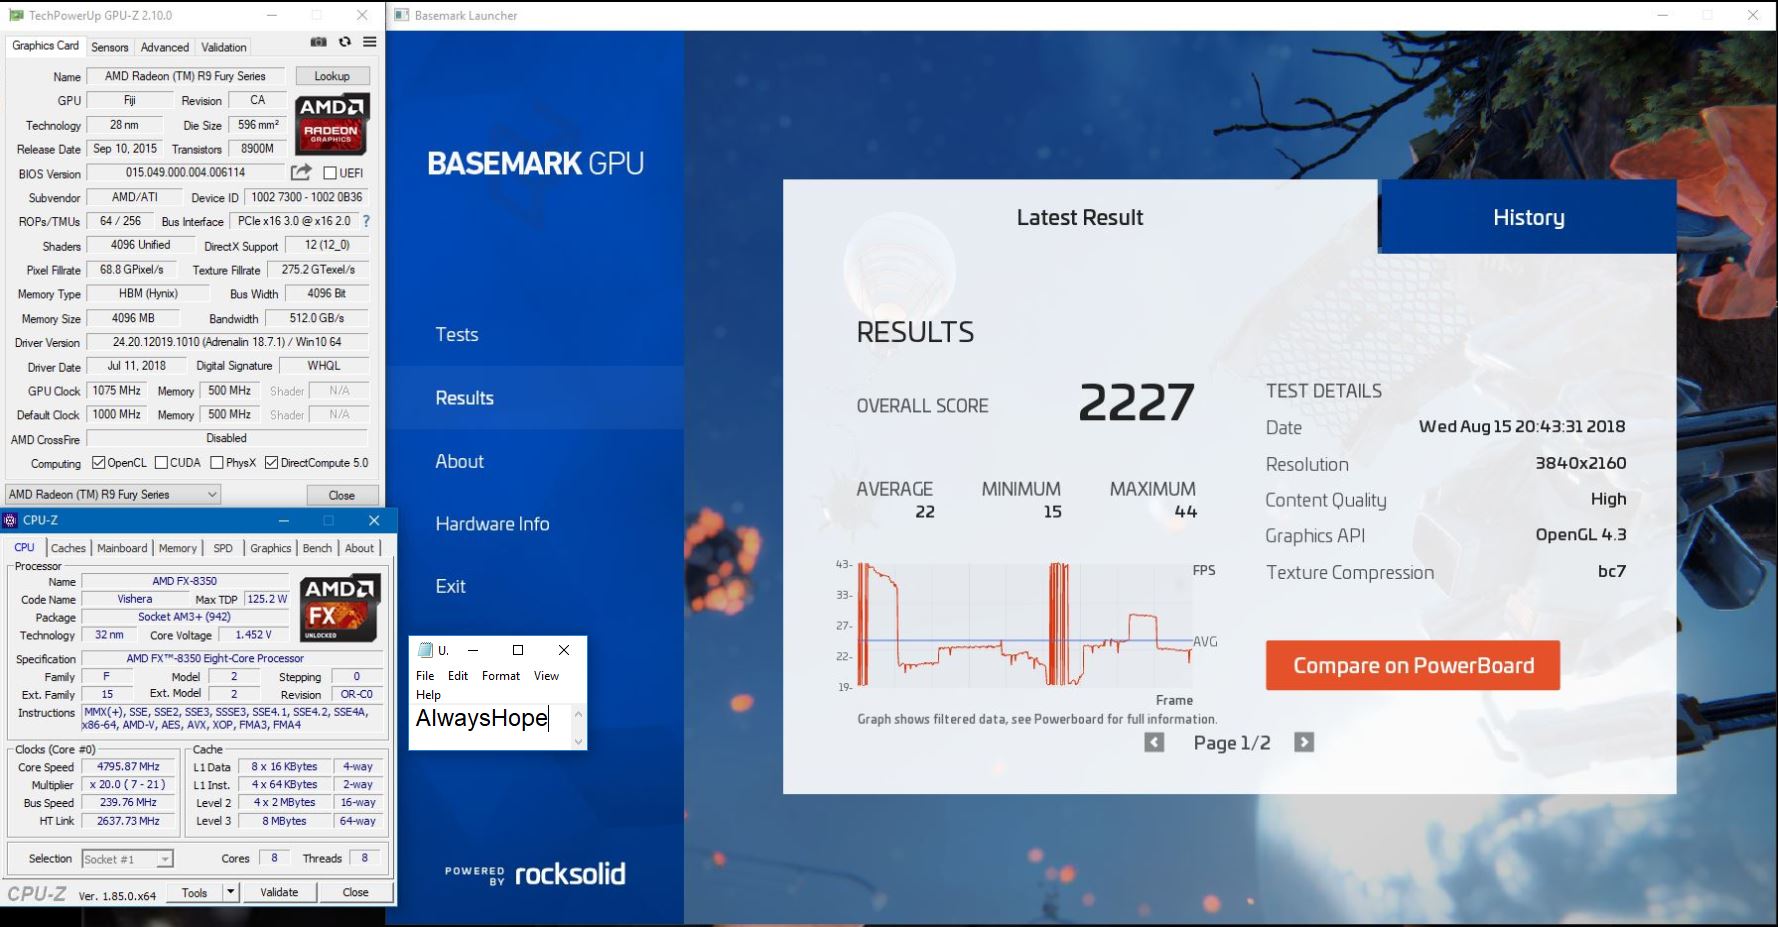1778x927 pixels.
Task: Go to previous results page arrow
Action: pos(1154,742)
